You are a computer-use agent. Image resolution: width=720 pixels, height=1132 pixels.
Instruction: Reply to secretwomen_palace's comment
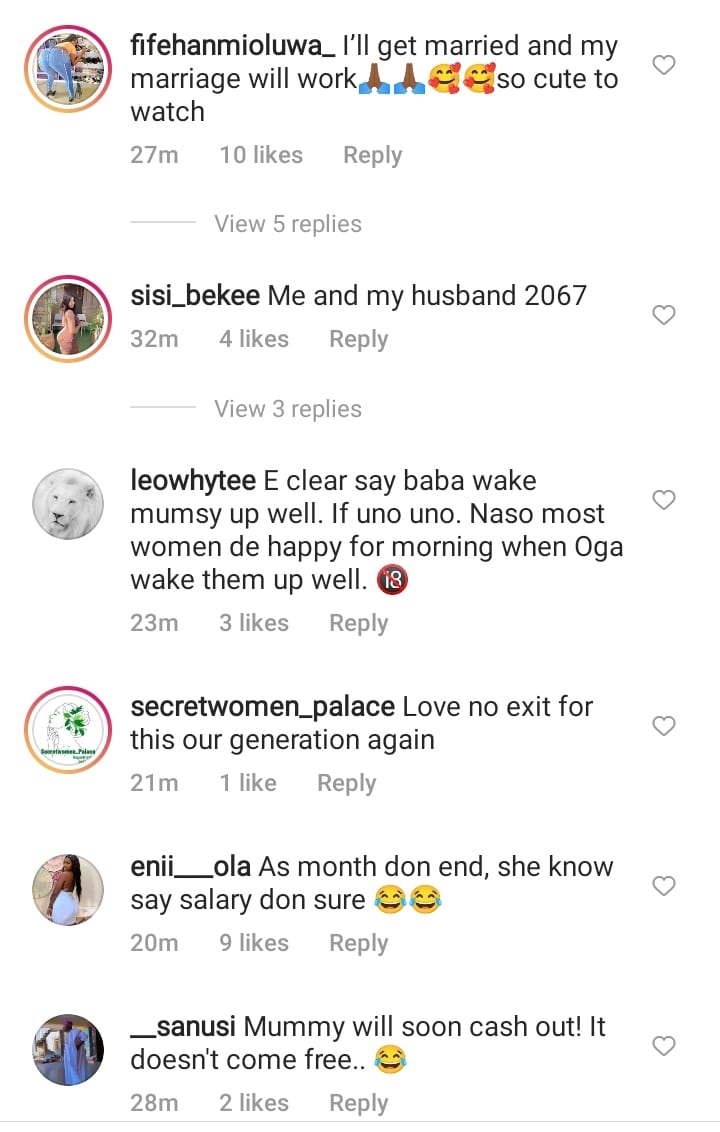[x=346, y=783]
